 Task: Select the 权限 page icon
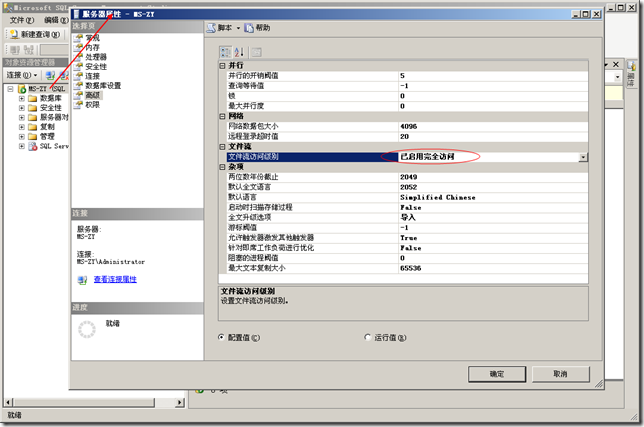point(78,105)
